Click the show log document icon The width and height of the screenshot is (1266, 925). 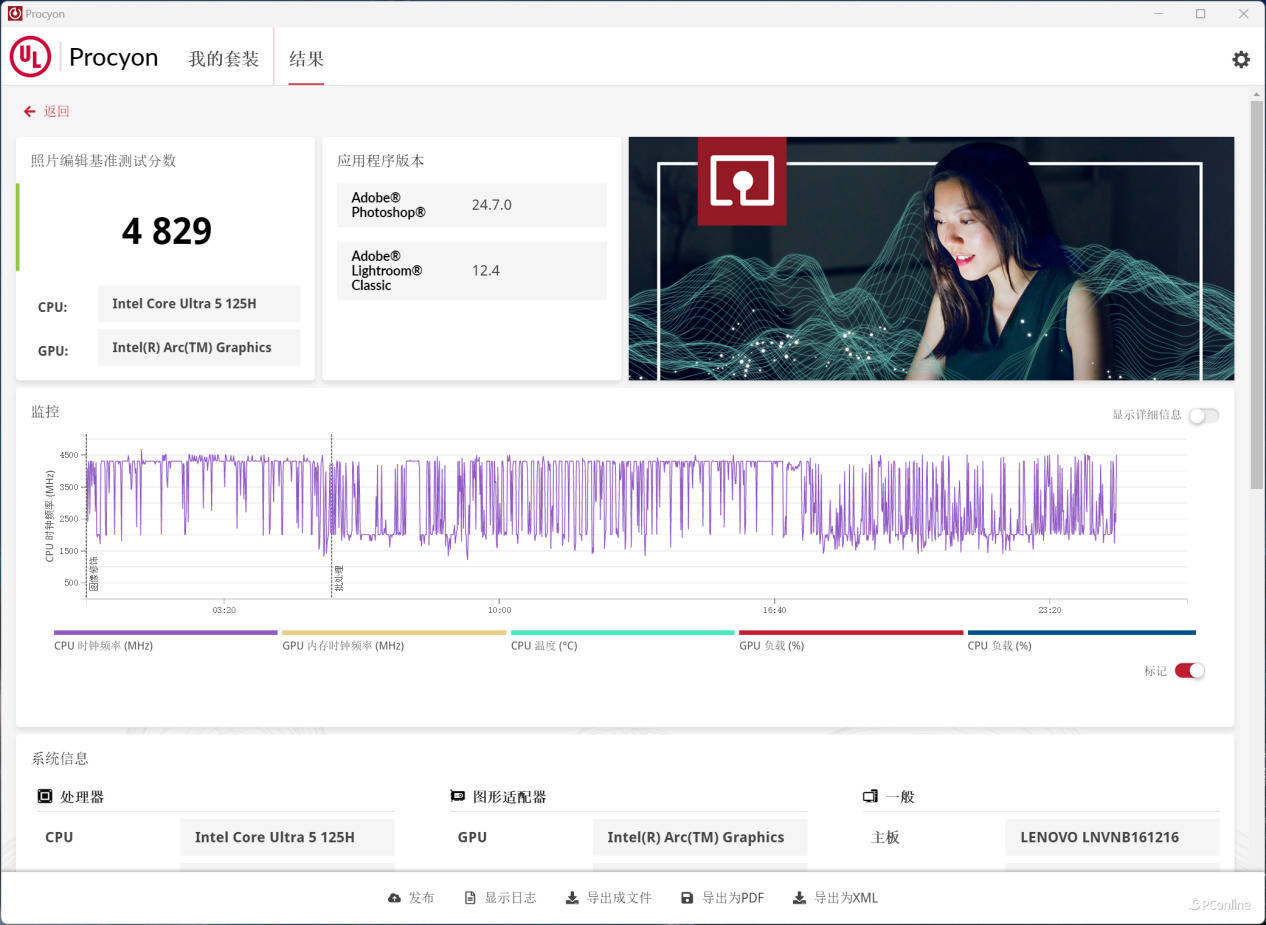(470, 898)
